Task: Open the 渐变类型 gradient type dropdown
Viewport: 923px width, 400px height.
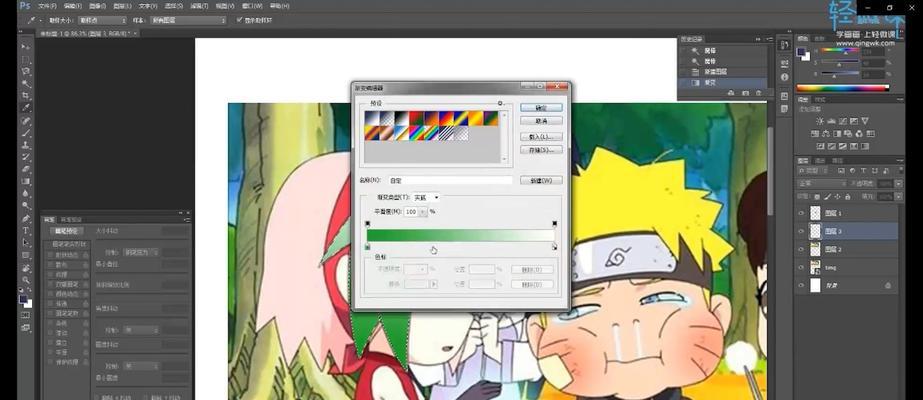Action: click(x=427, y=198)
